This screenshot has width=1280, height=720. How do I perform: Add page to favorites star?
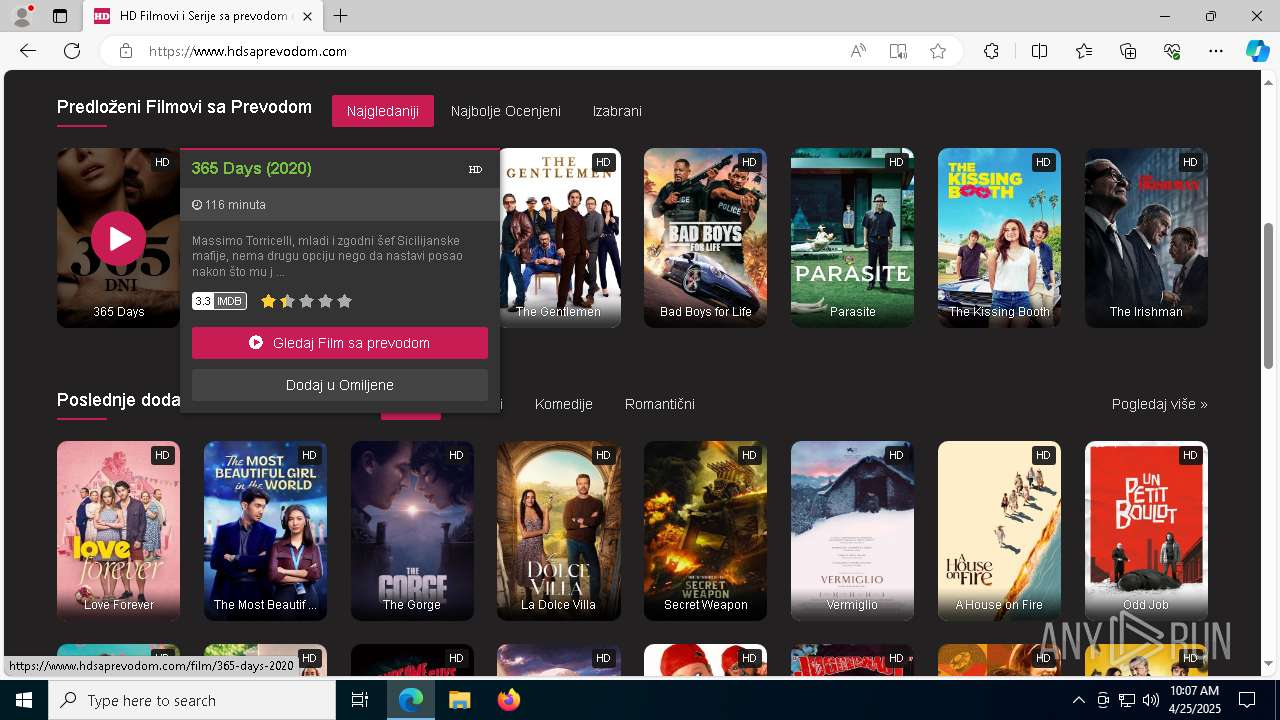pos(938,51)
